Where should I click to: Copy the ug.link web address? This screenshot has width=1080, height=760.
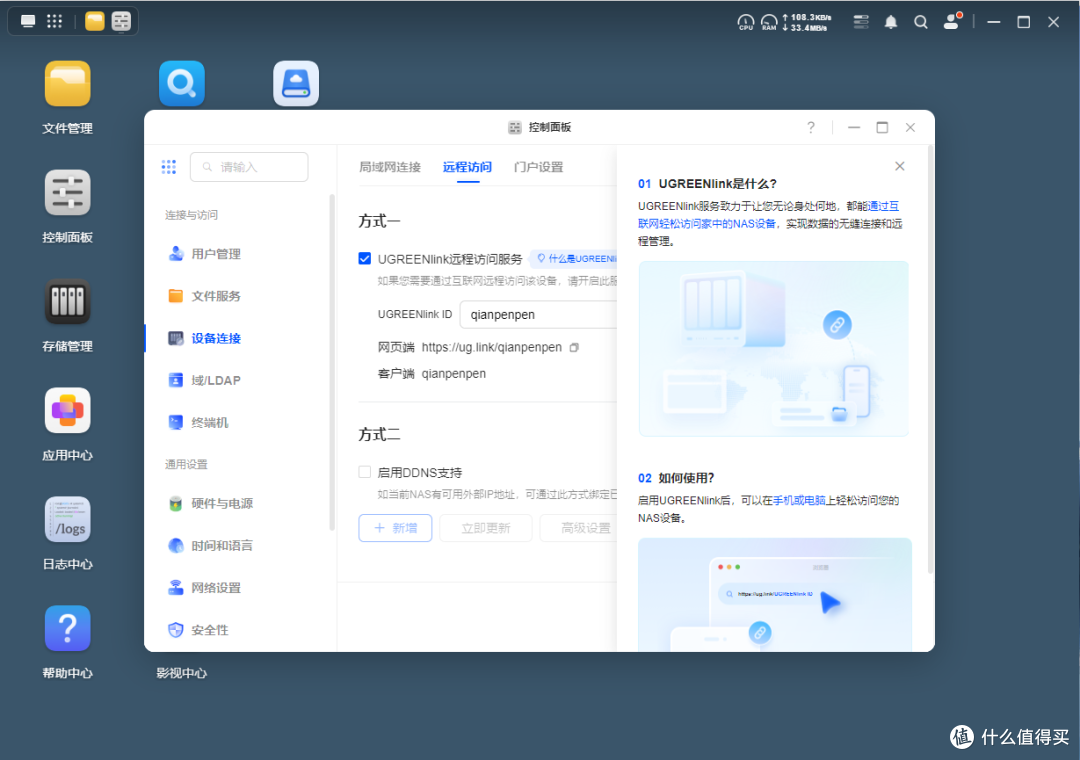click(x=574, y=347)
